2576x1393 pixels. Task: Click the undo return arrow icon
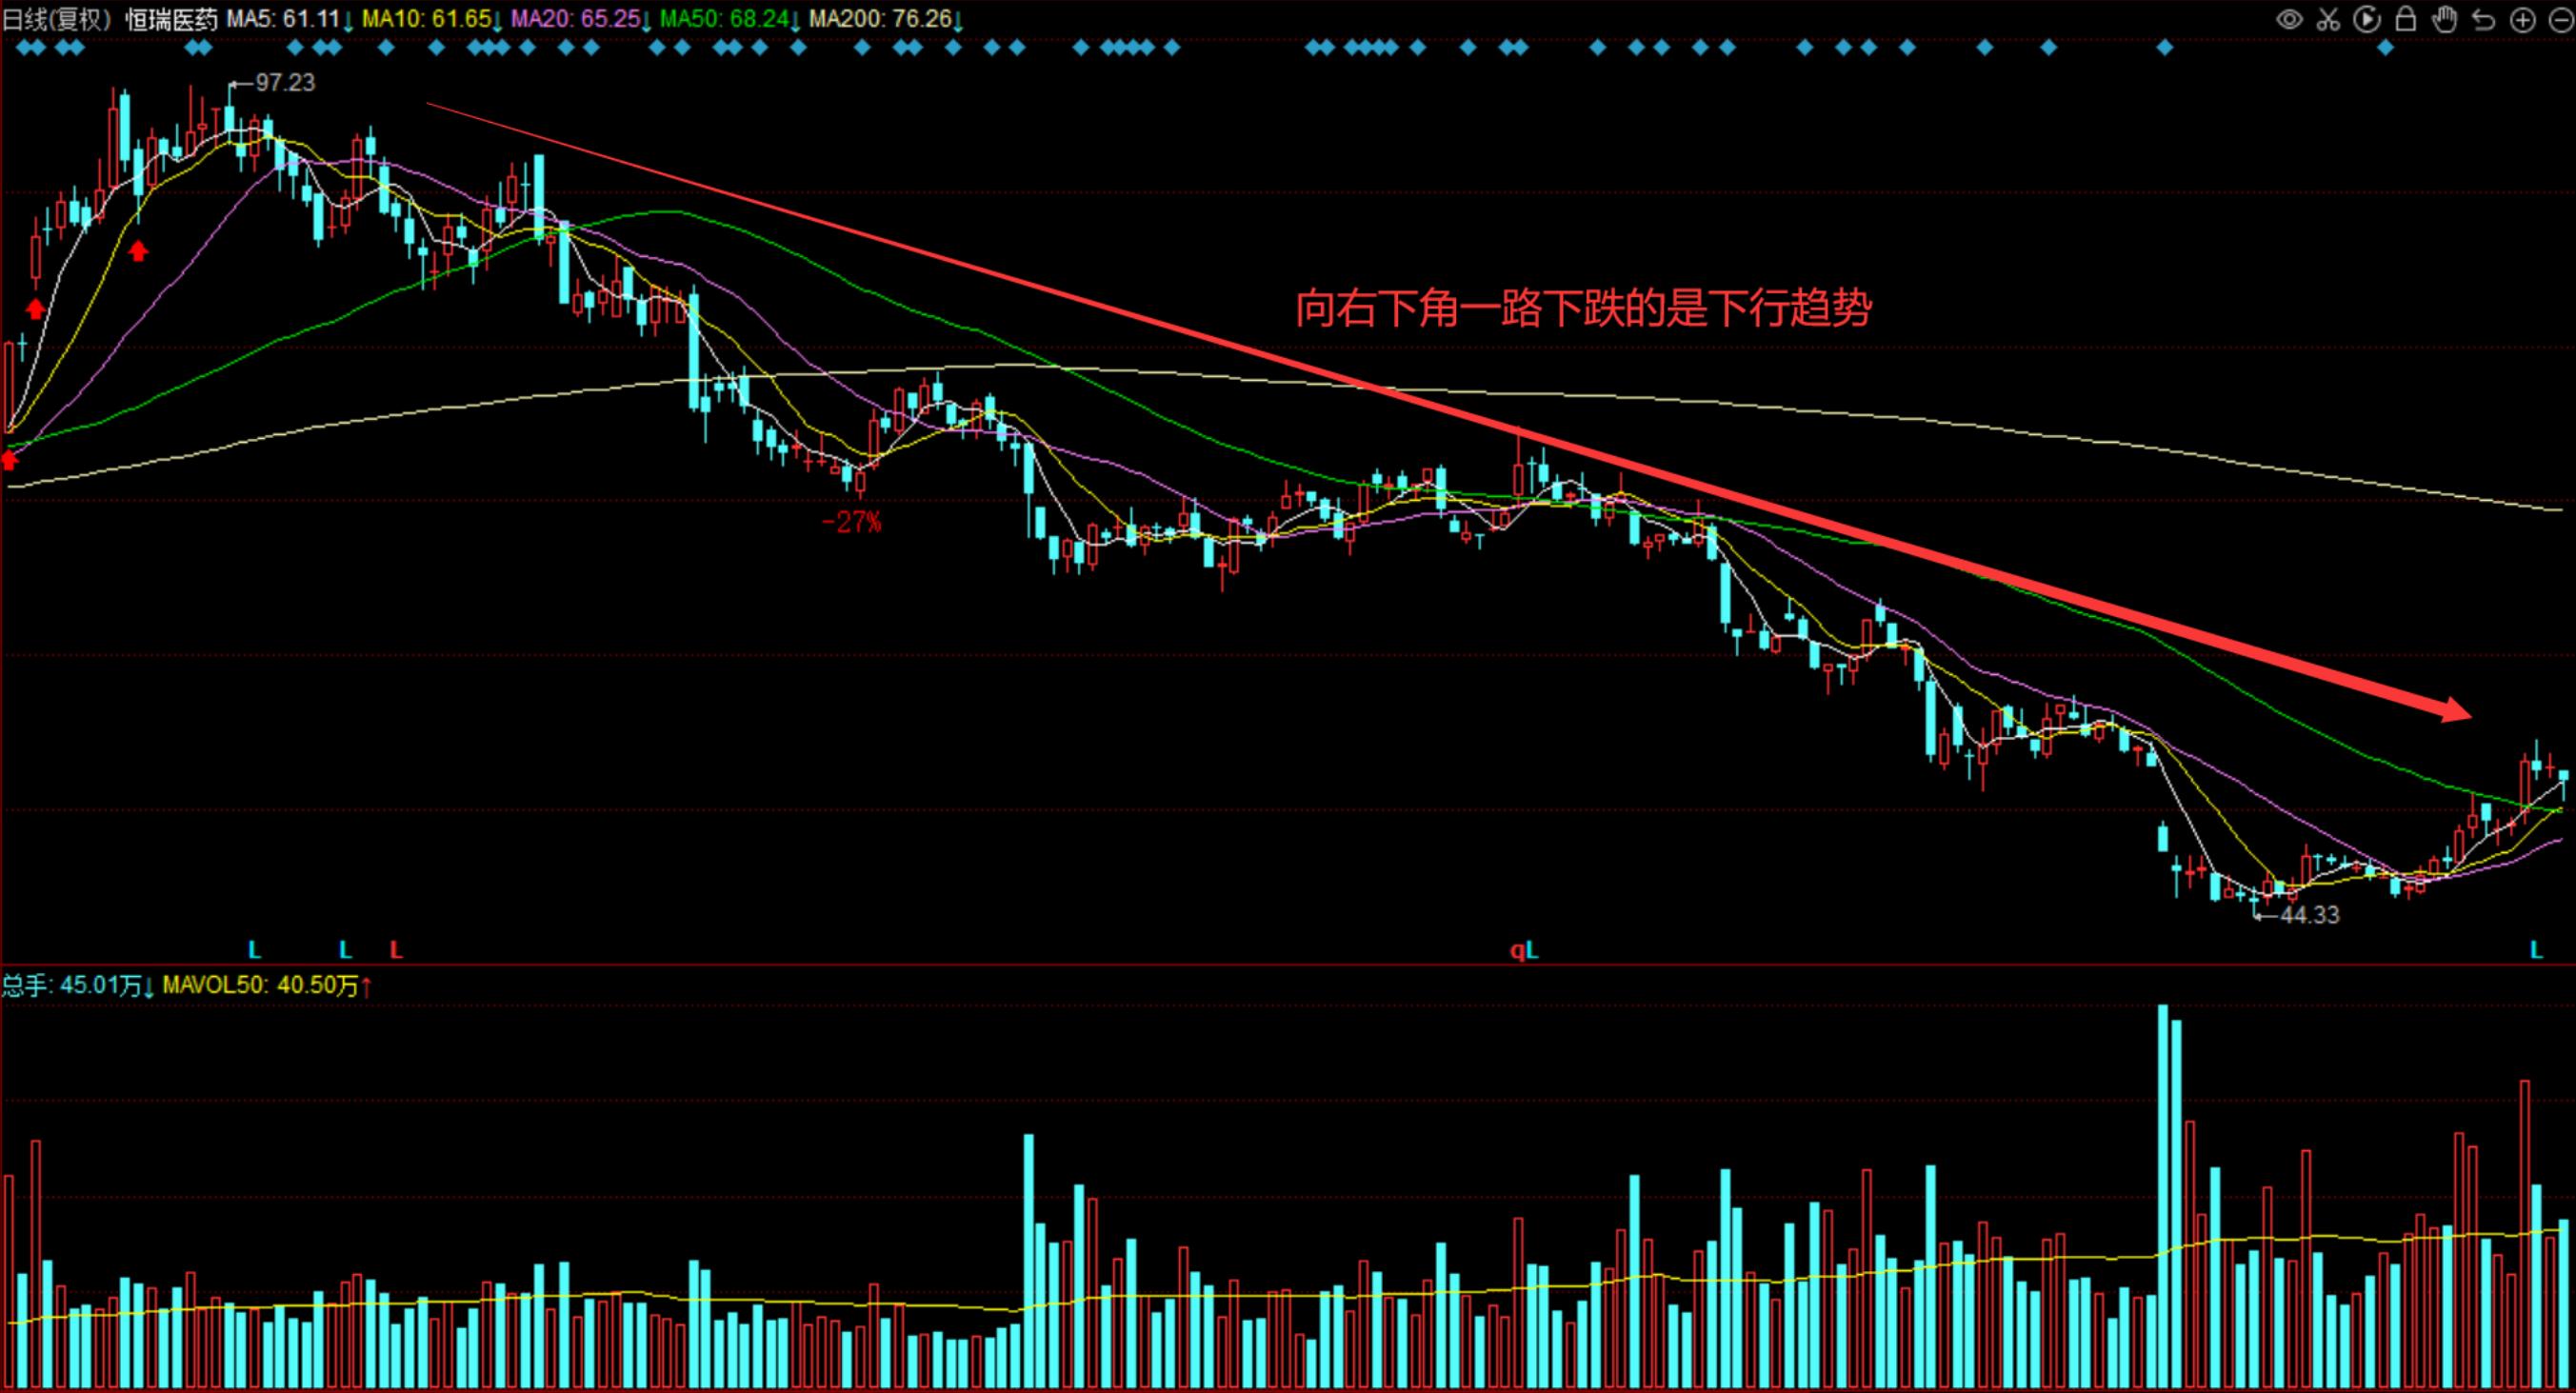pos(2484,19)
